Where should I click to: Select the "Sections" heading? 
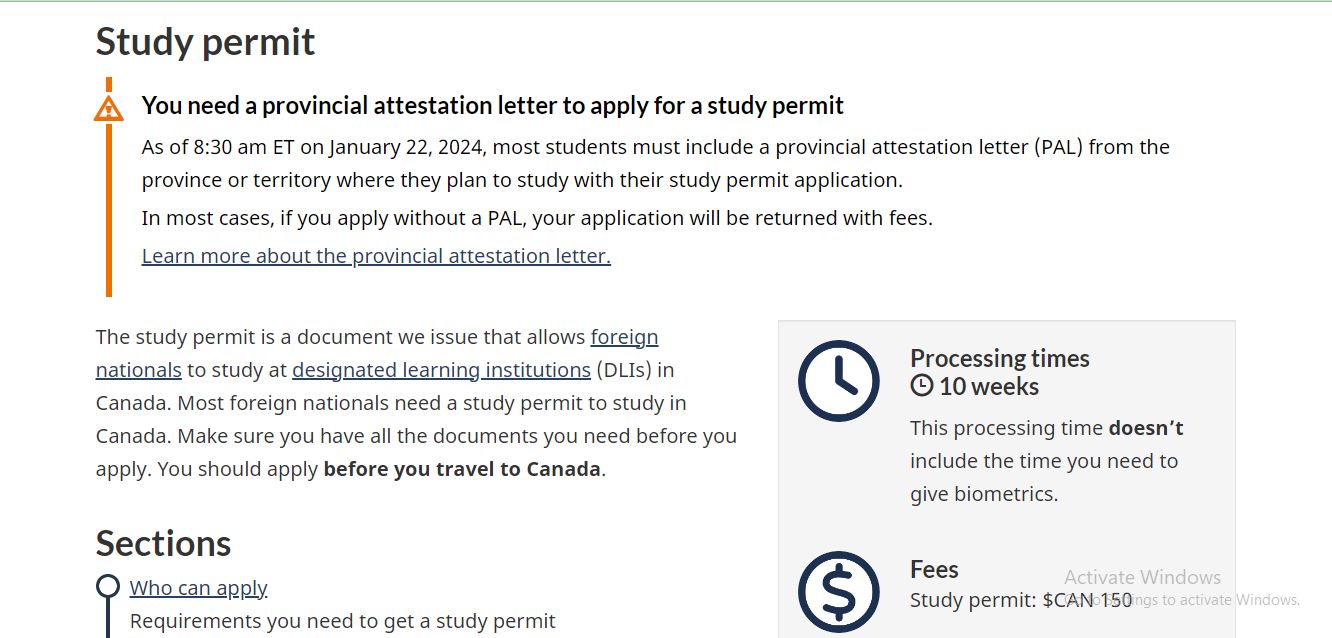[x=162, y=543]
